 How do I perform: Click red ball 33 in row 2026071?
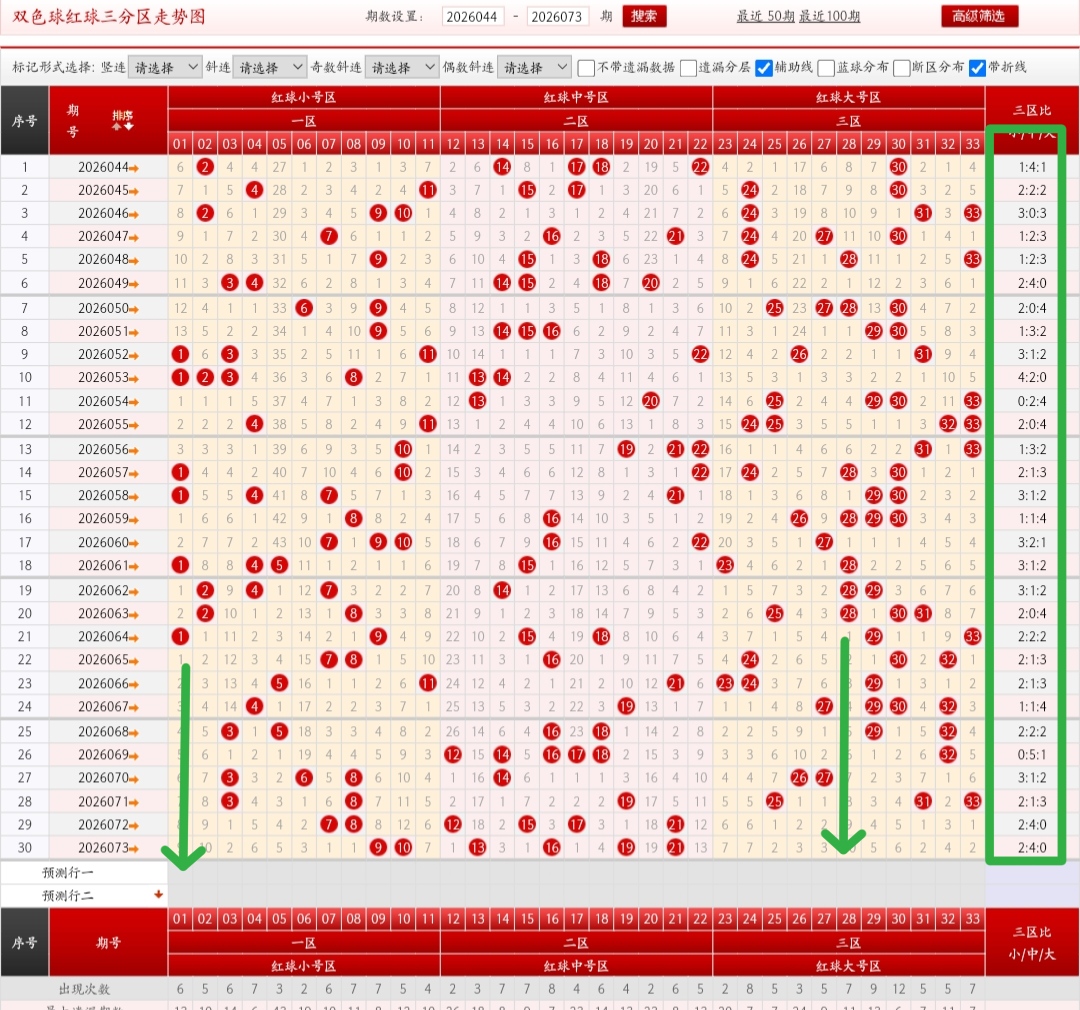click(x=973, y=801)
